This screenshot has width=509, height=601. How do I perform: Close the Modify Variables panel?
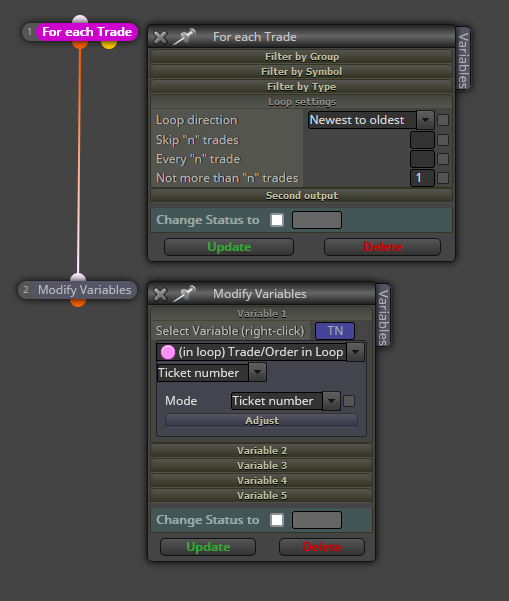pos(160,294)
